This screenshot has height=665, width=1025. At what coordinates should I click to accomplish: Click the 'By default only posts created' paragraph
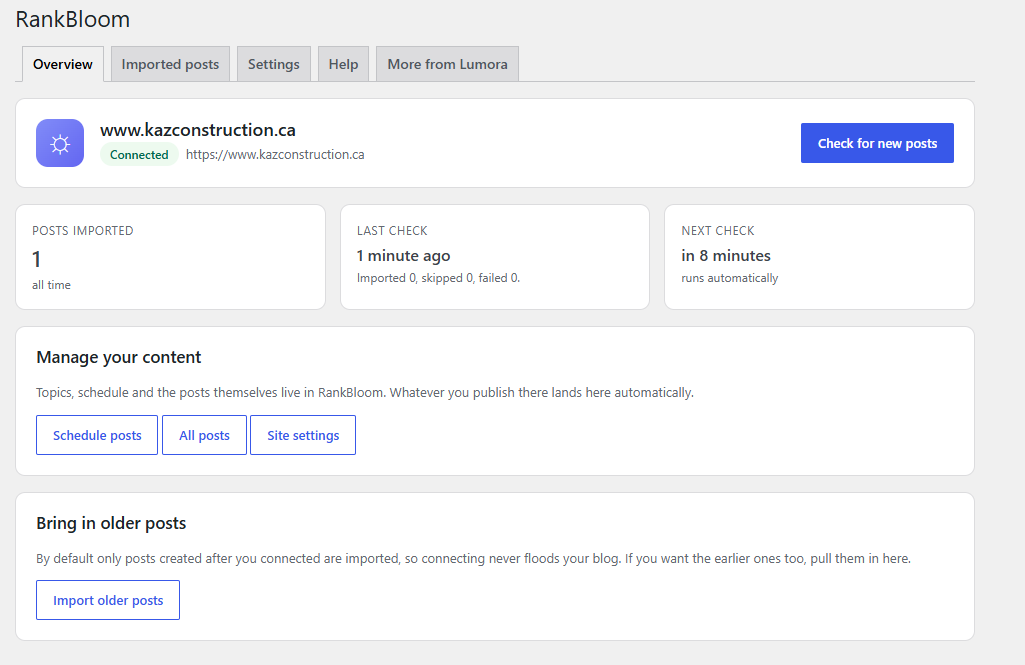473,558
